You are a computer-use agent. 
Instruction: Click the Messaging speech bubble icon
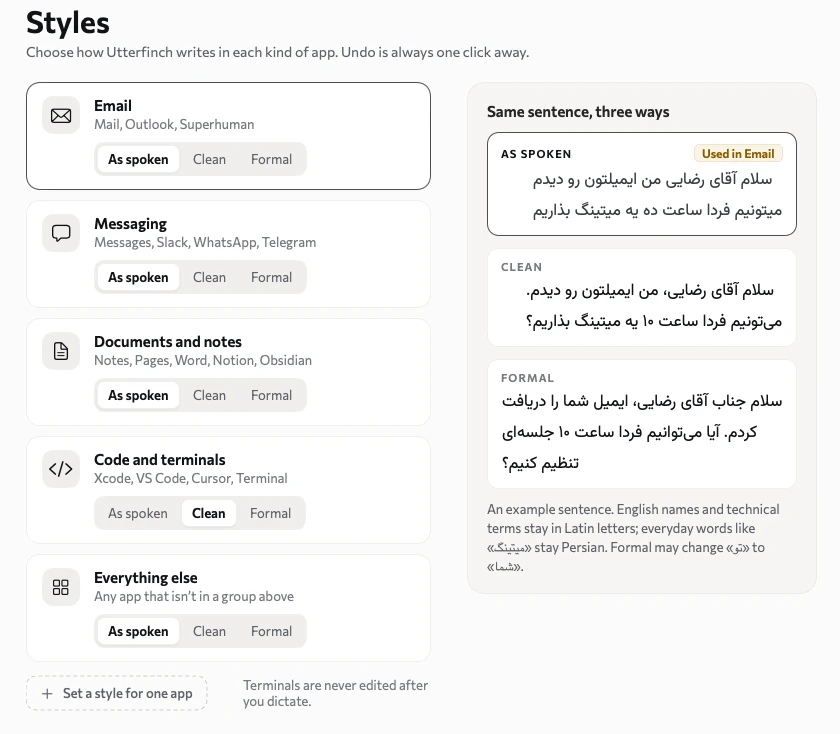click(61, 233)
